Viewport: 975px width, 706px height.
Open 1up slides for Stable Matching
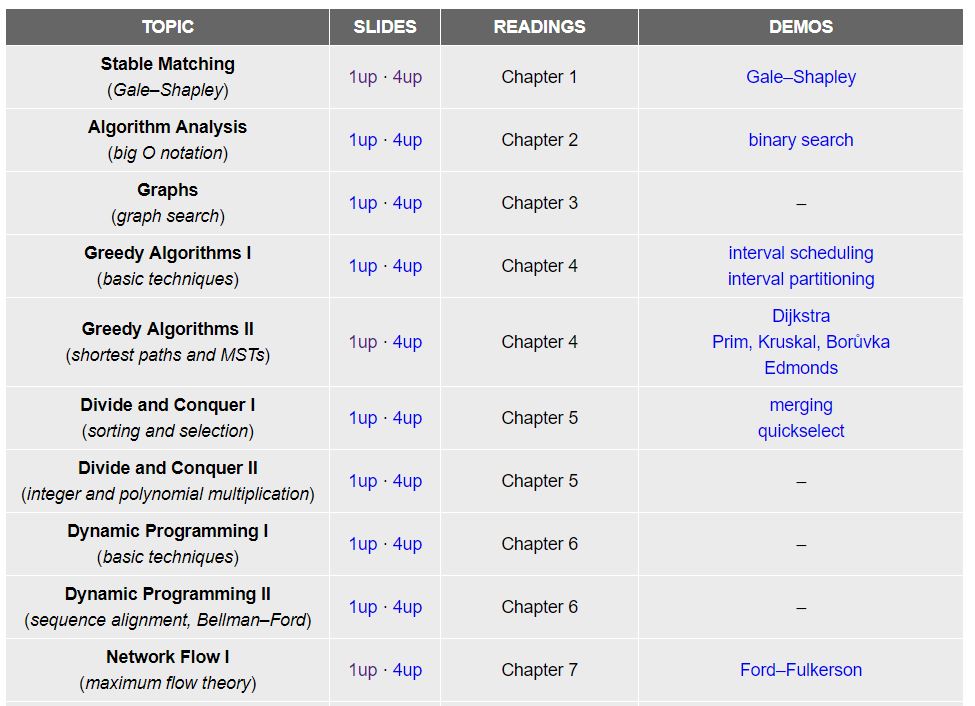pyautogui.click(x=362, y=77)
